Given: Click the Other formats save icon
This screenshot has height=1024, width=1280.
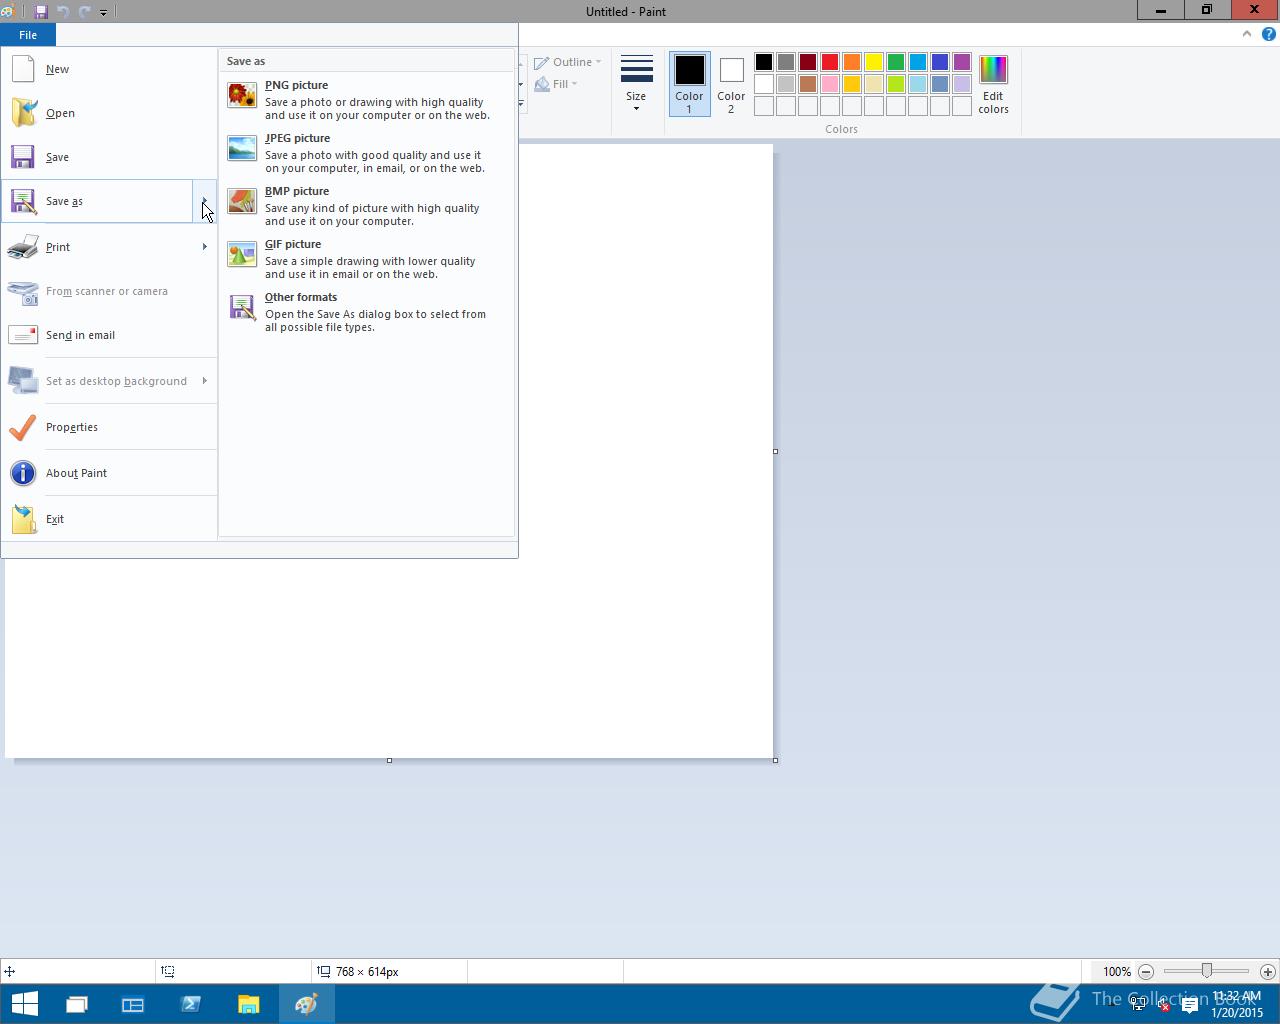Looking at the screenshot, I should [x=242, y=307].
